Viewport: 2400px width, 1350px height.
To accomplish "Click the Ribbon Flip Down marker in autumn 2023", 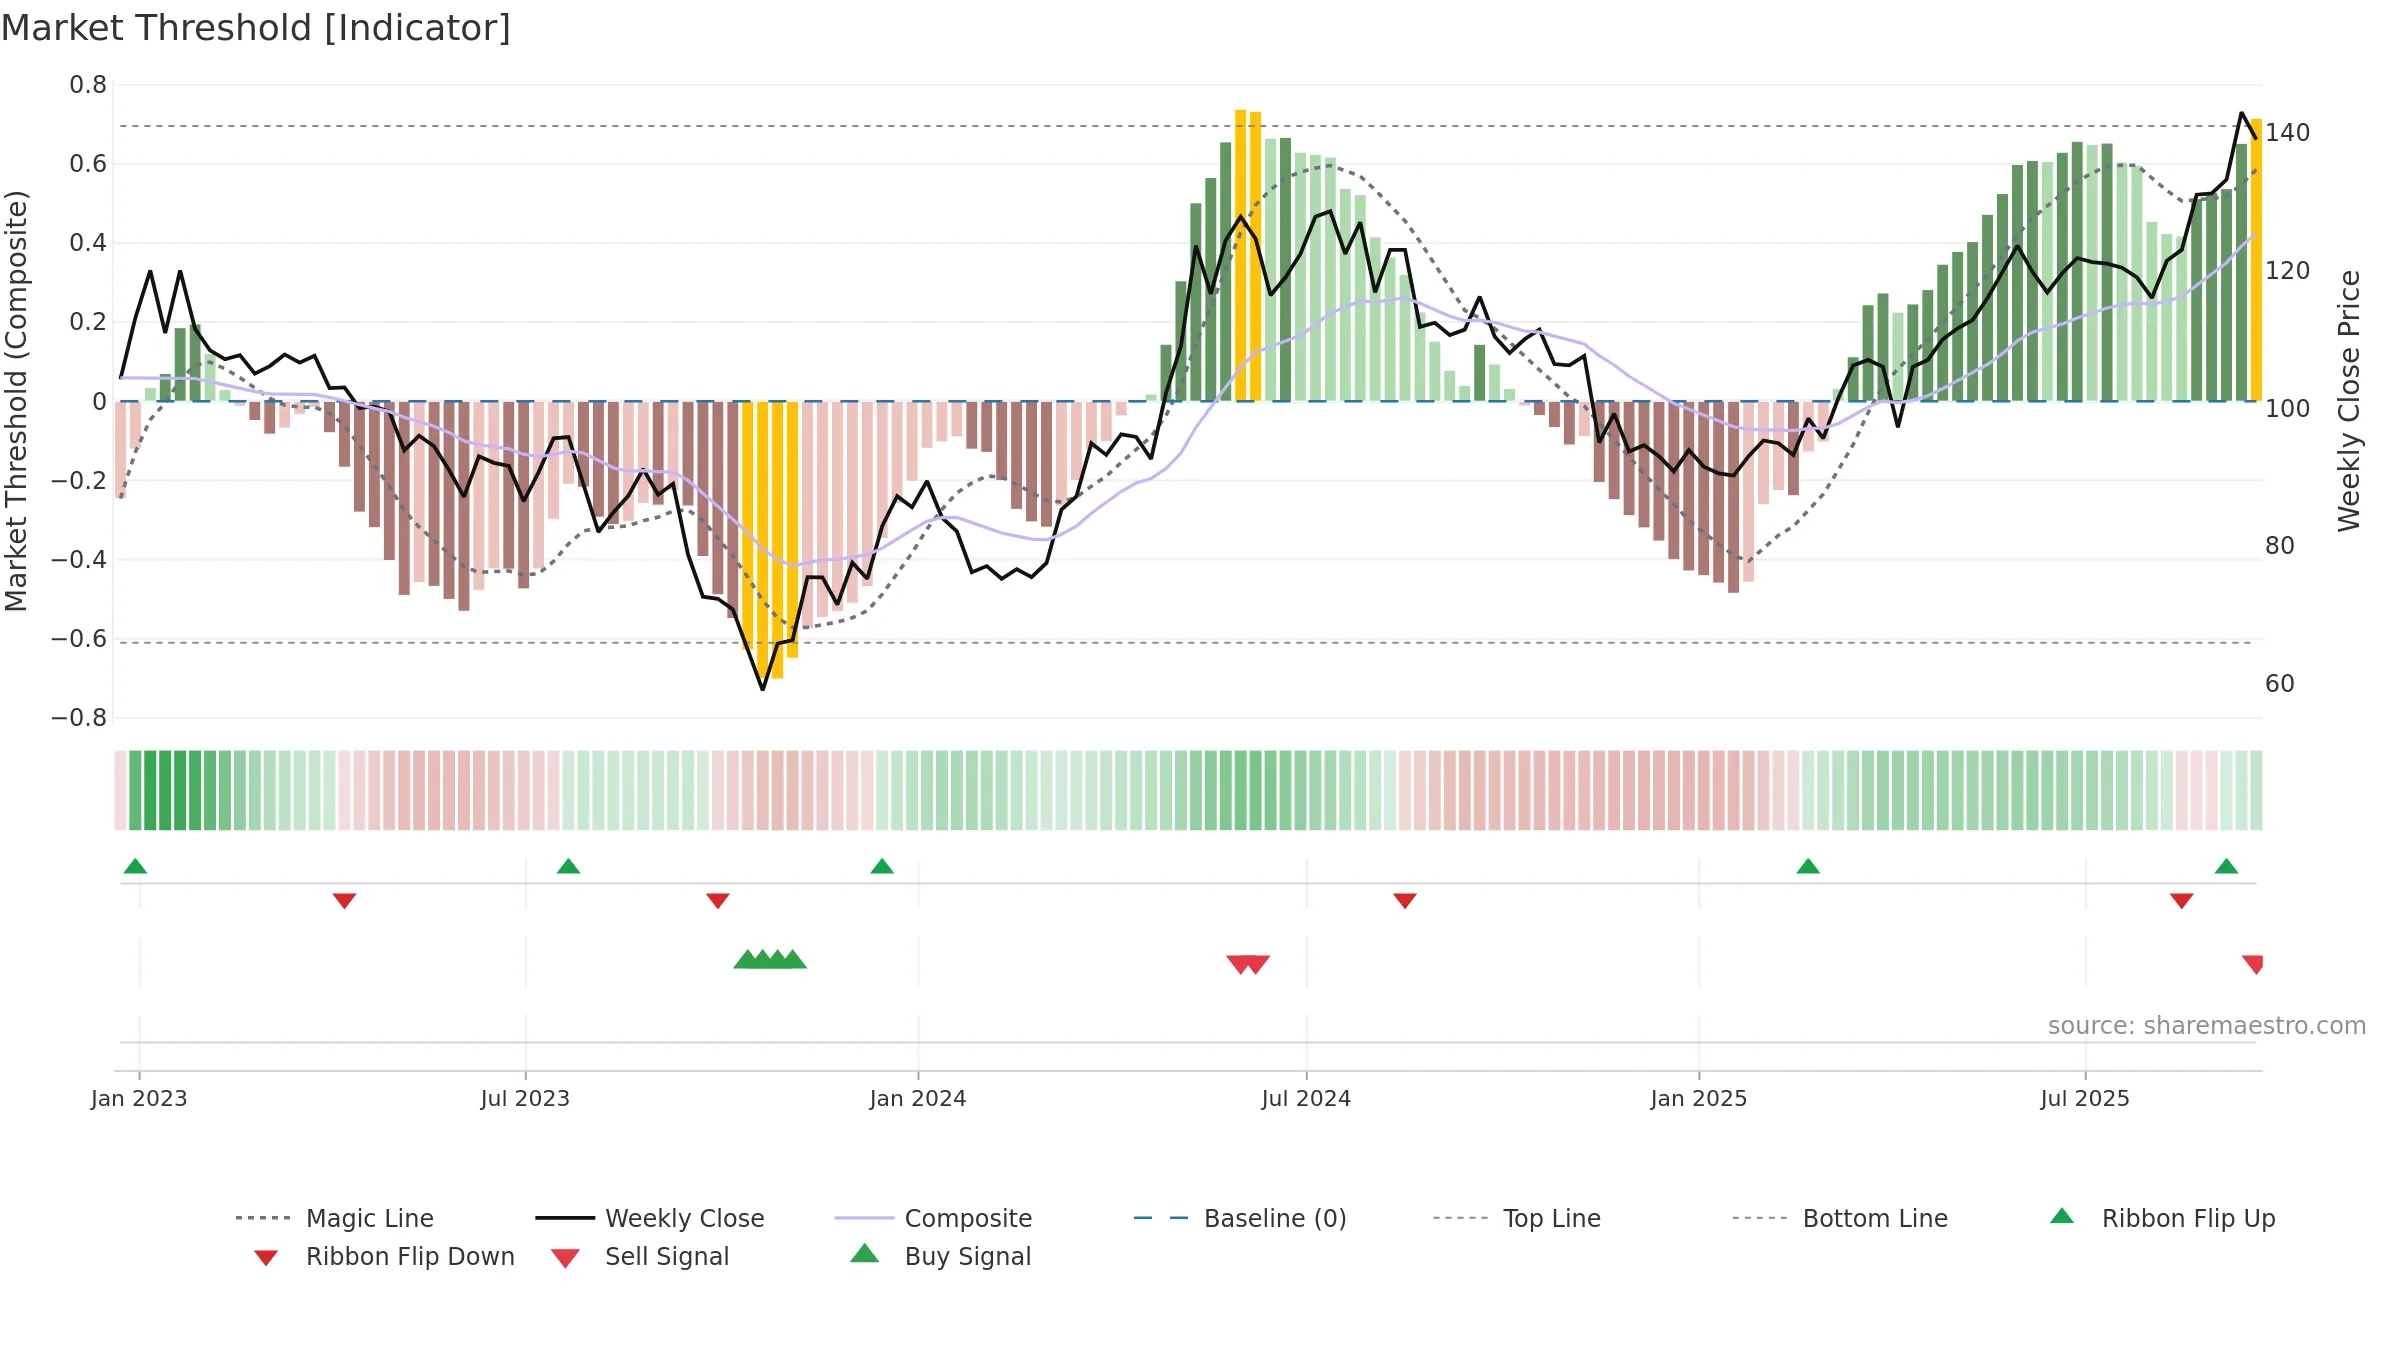I will (717, 901).
